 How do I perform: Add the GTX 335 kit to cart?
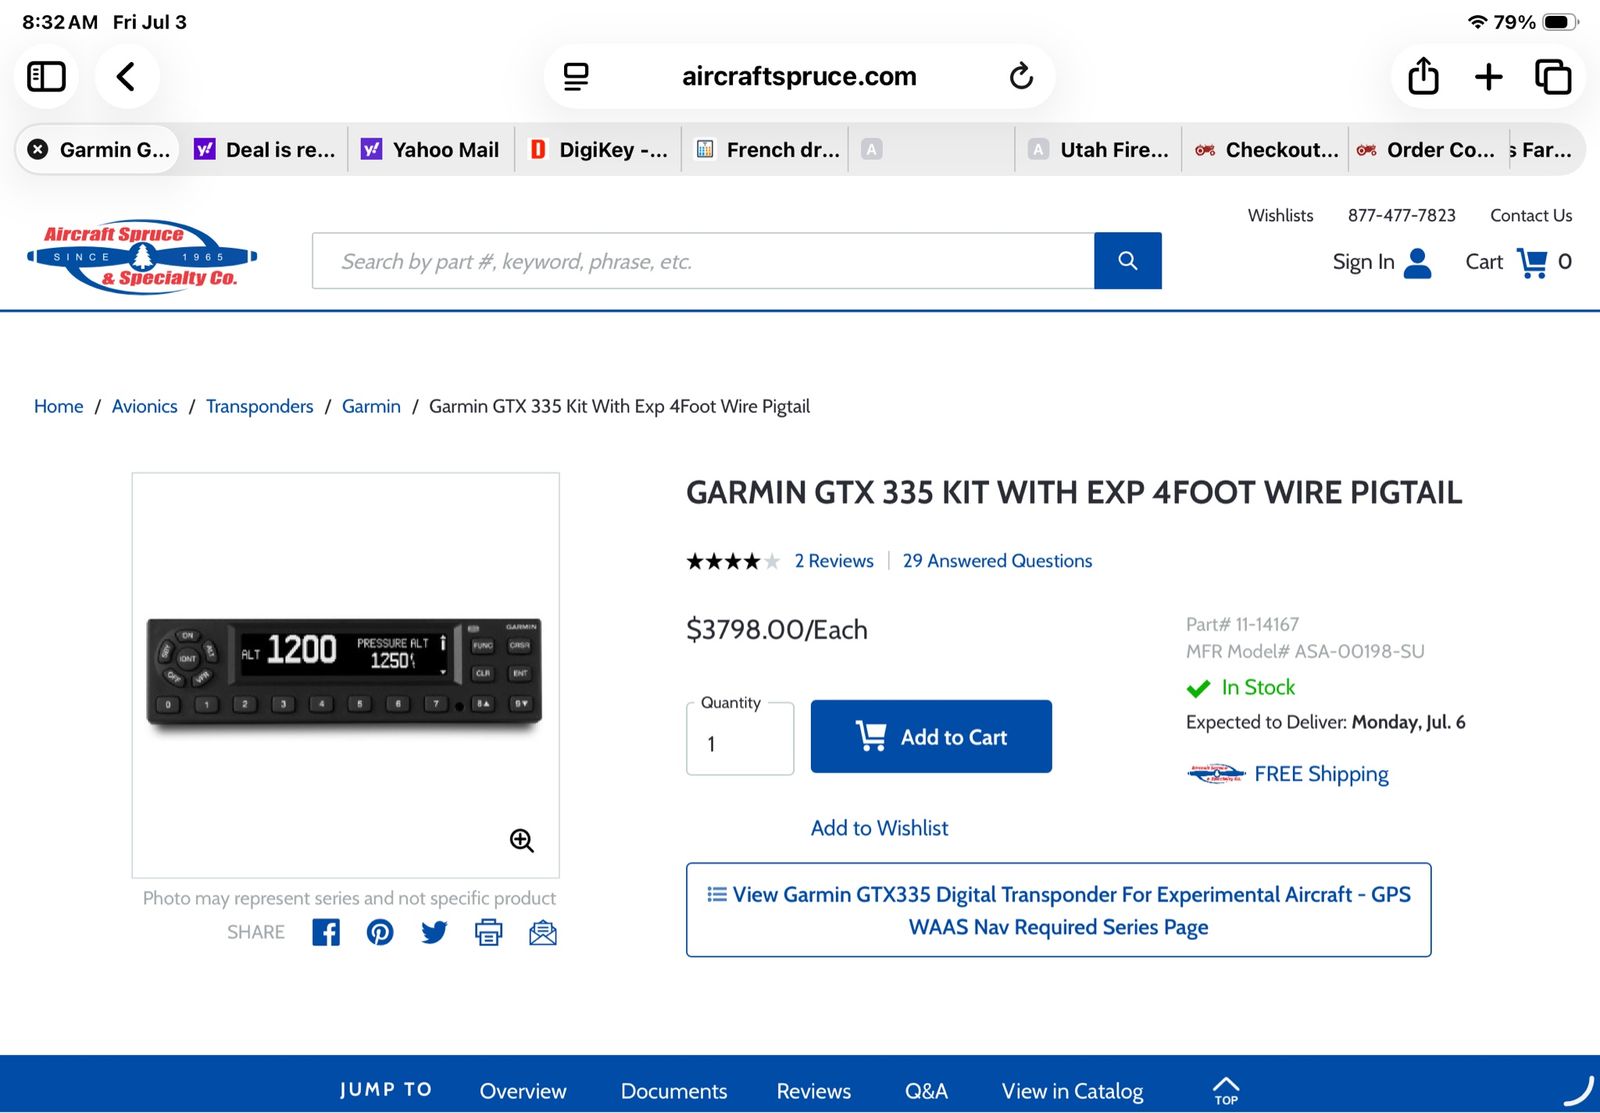[931, 737]
